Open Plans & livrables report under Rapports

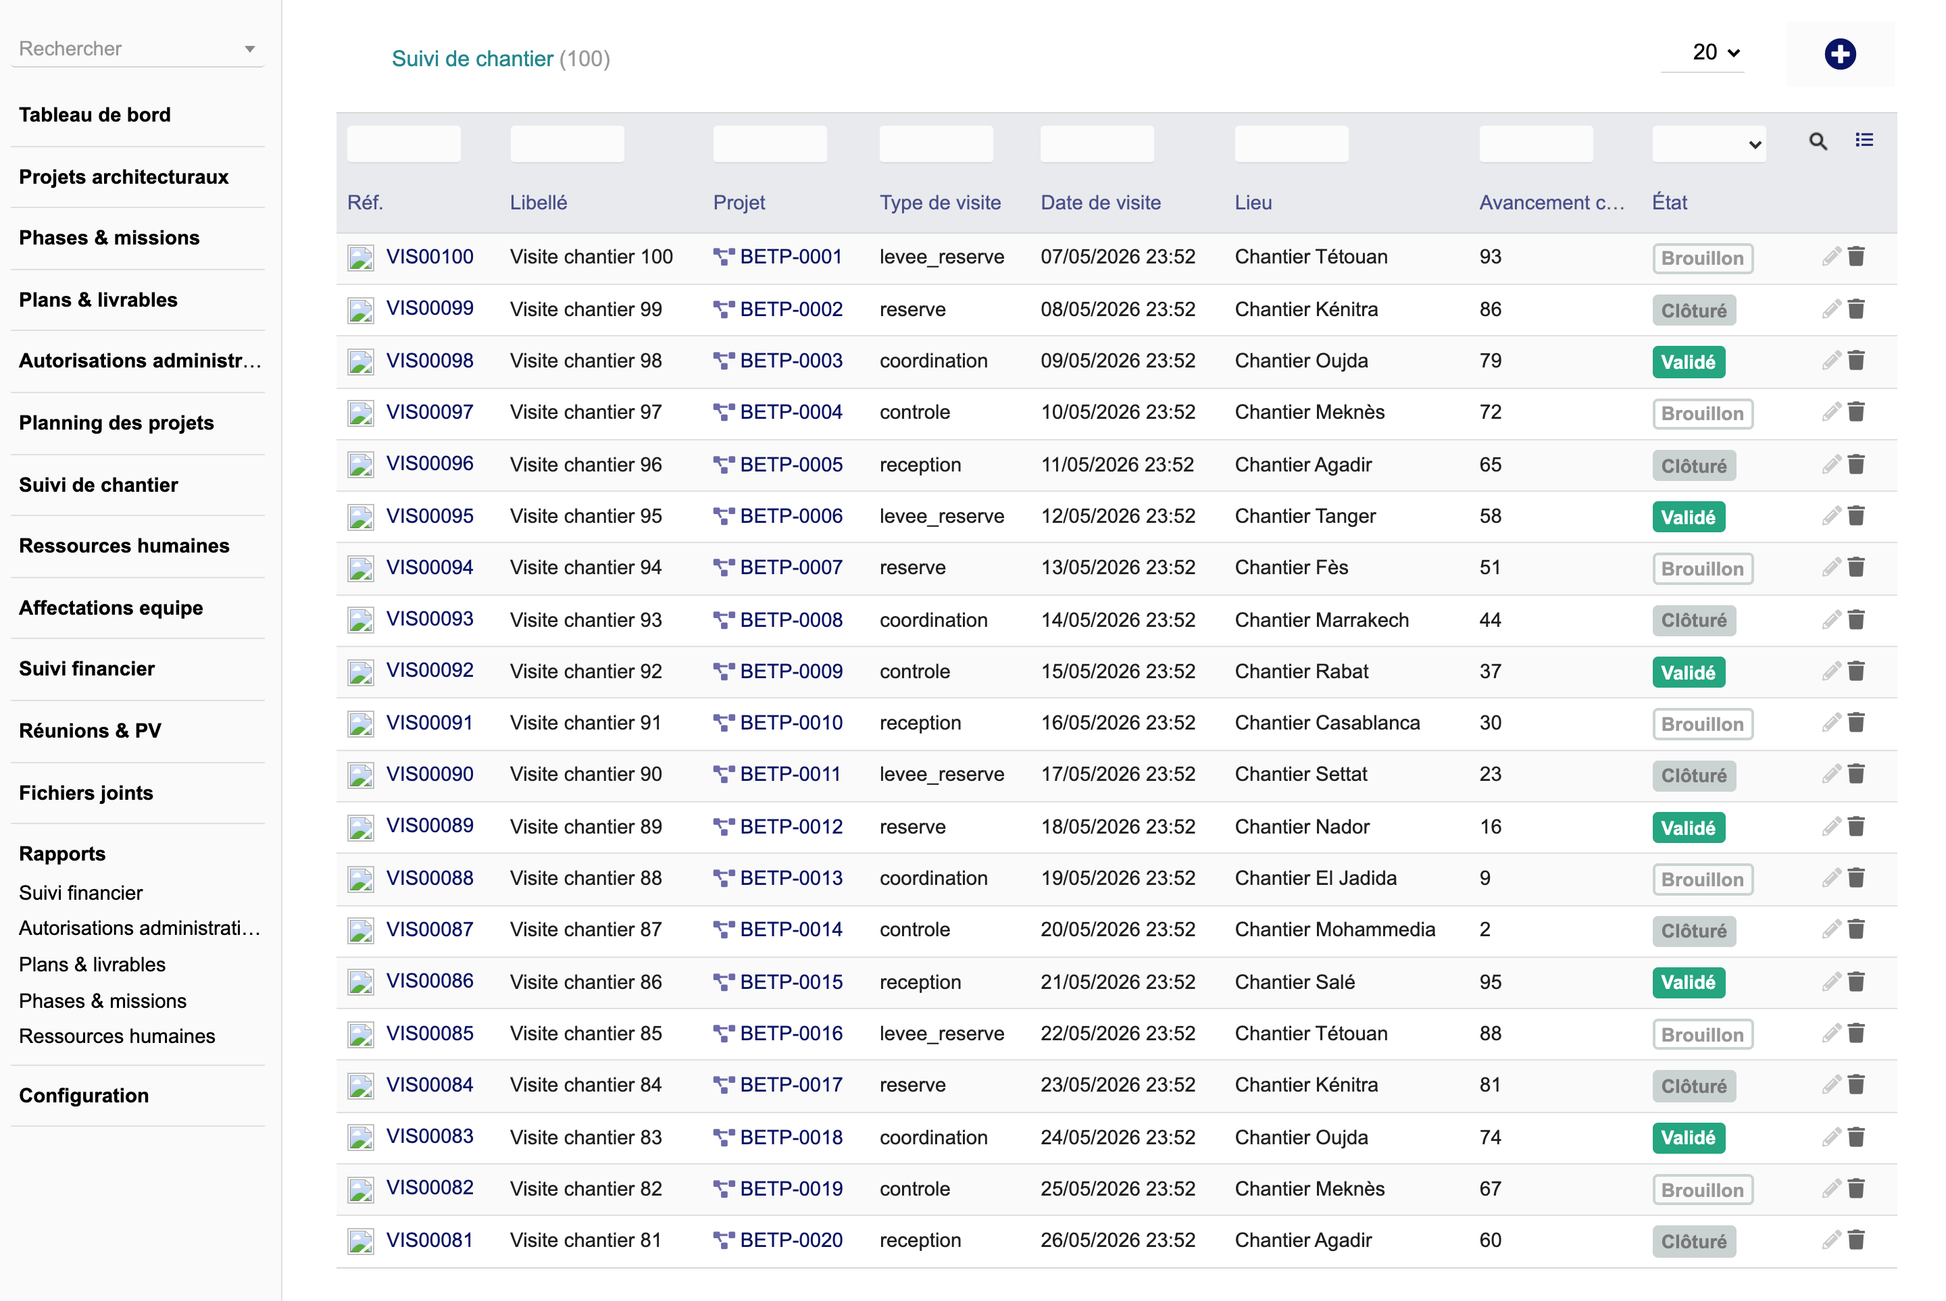[x=92, y=965]
